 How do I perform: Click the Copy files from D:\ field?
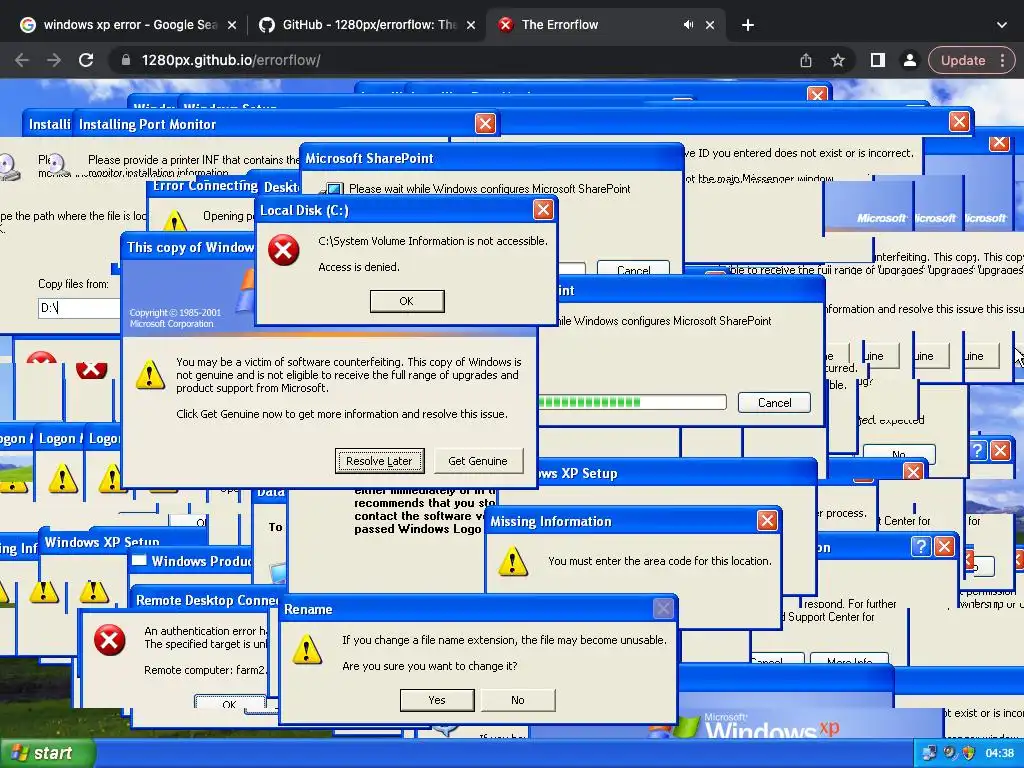79,308
